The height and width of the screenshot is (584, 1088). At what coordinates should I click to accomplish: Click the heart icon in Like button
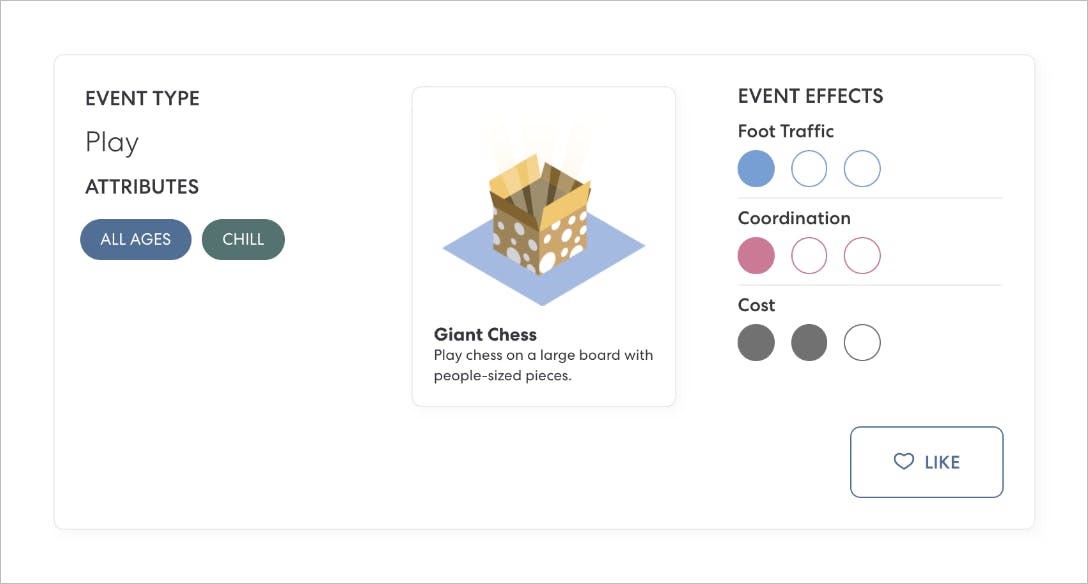point(903,462)
